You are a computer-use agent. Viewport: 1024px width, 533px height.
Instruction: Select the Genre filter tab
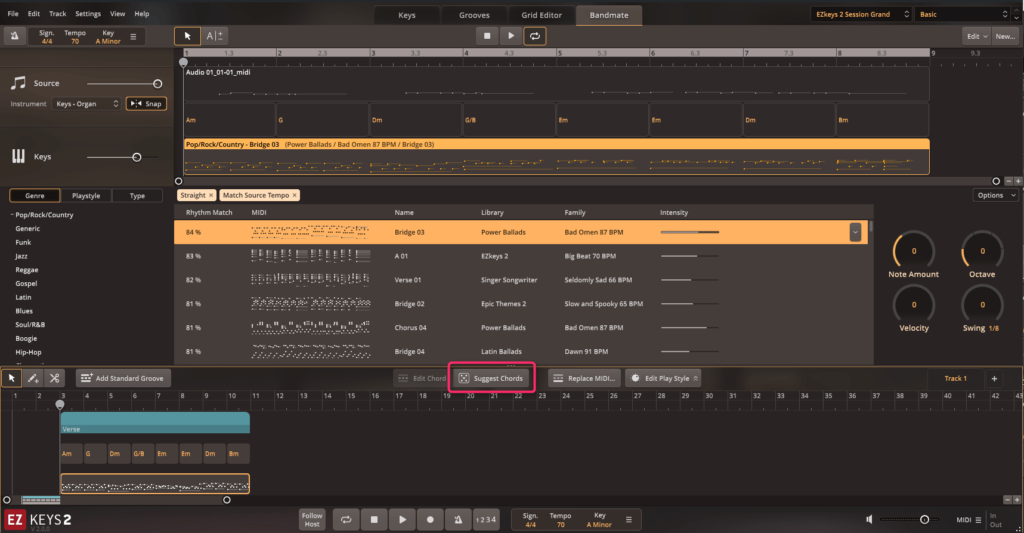click(35, 195)
